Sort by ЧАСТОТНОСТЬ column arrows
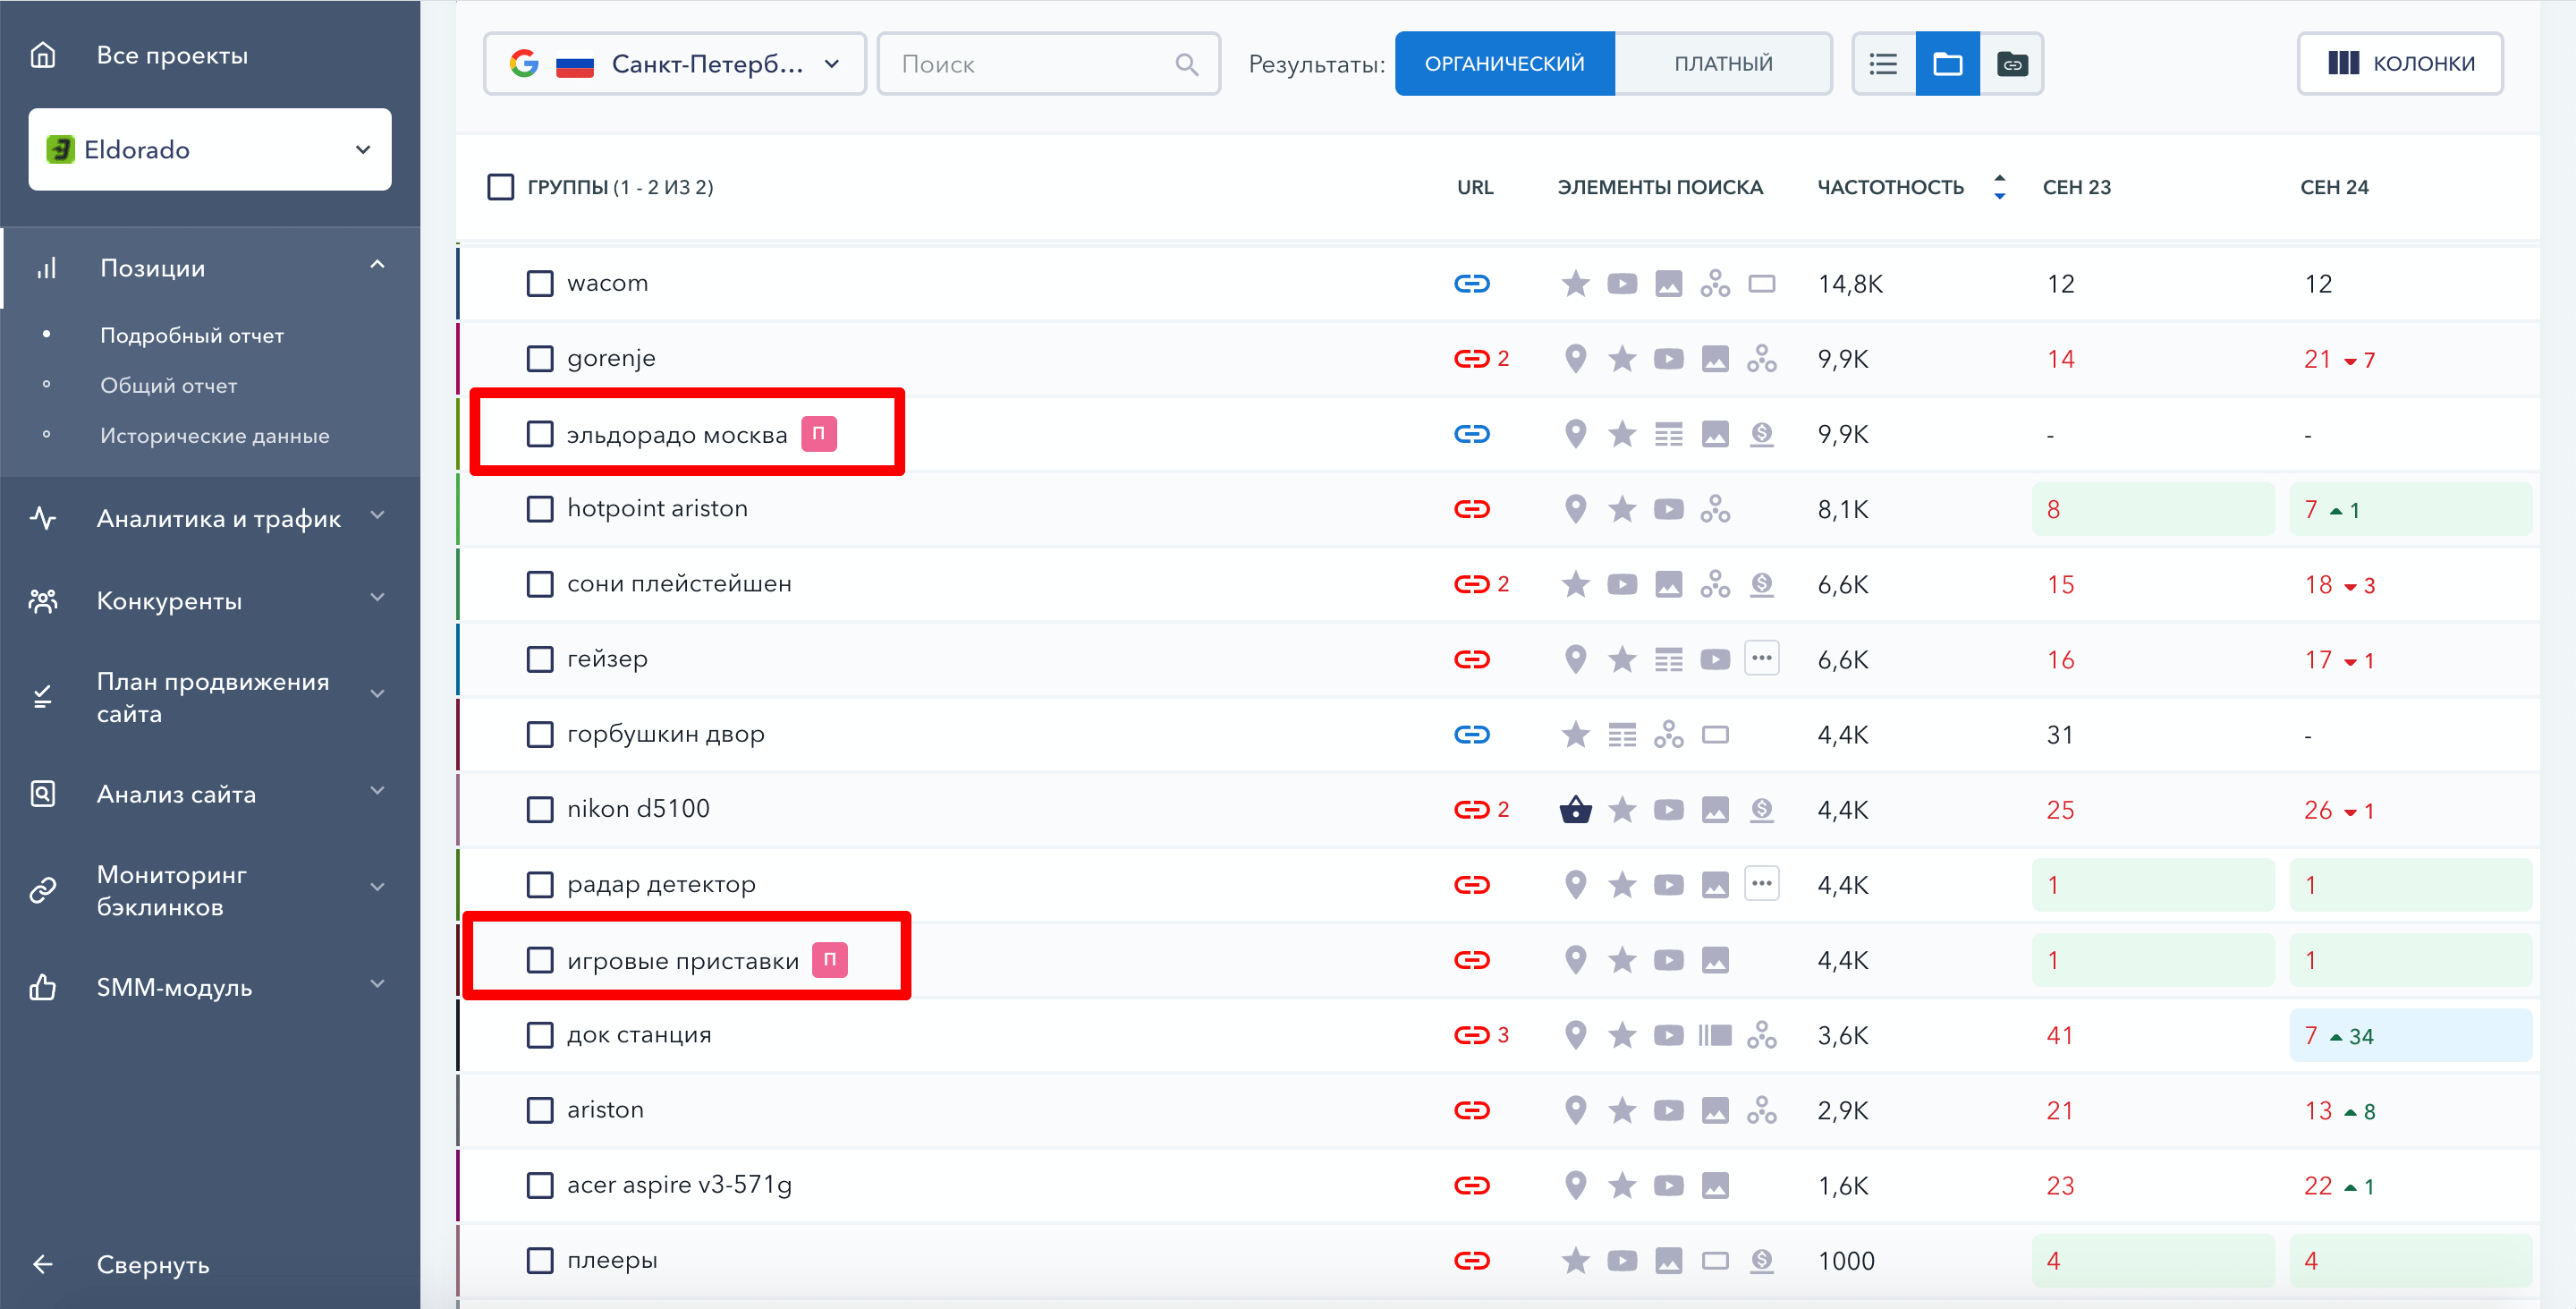Screen dimensions: 2576x1309 click(x=1999, y=187)
